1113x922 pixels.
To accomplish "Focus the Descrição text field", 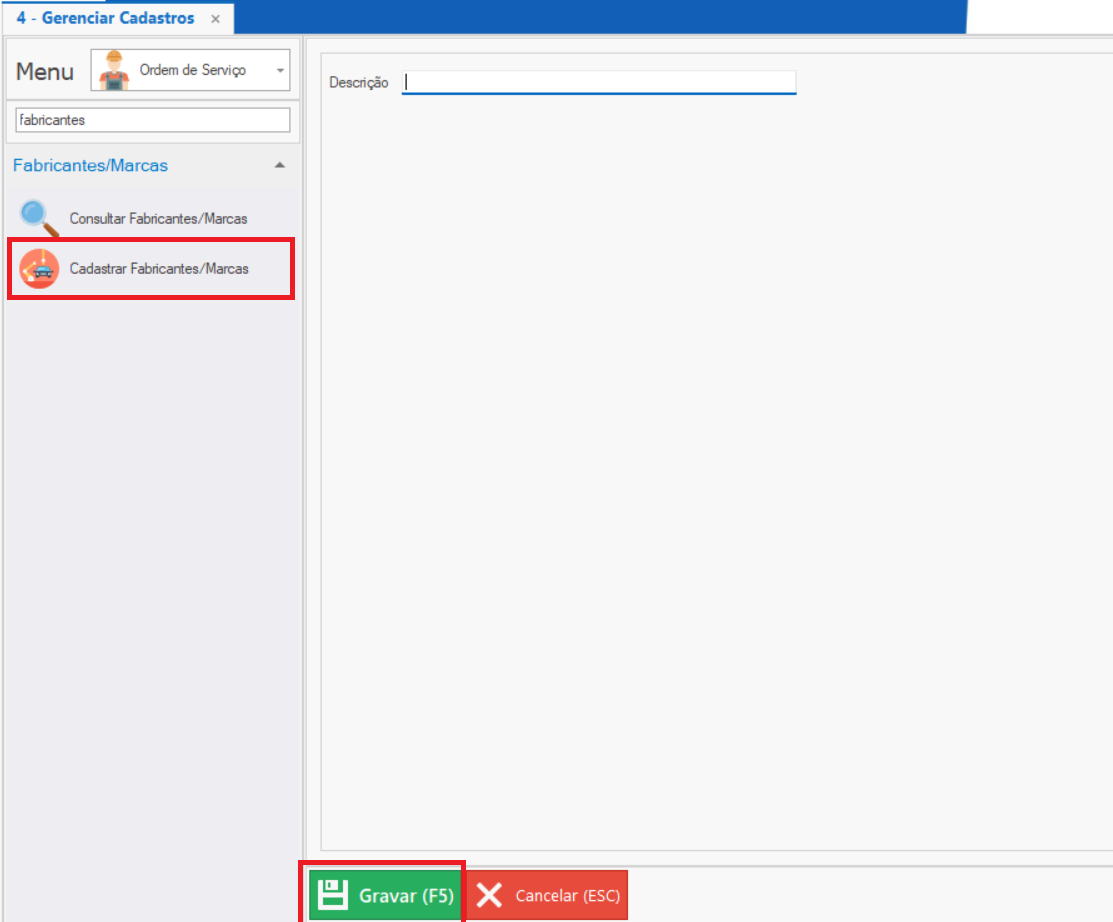I will [x=598, y=83].
